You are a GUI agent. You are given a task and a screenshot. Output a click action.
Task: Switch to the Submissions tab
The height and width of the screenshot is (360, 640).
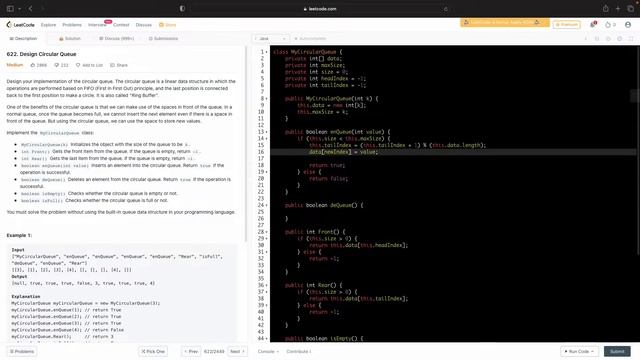pyautogui.click(x=163, y=38)
